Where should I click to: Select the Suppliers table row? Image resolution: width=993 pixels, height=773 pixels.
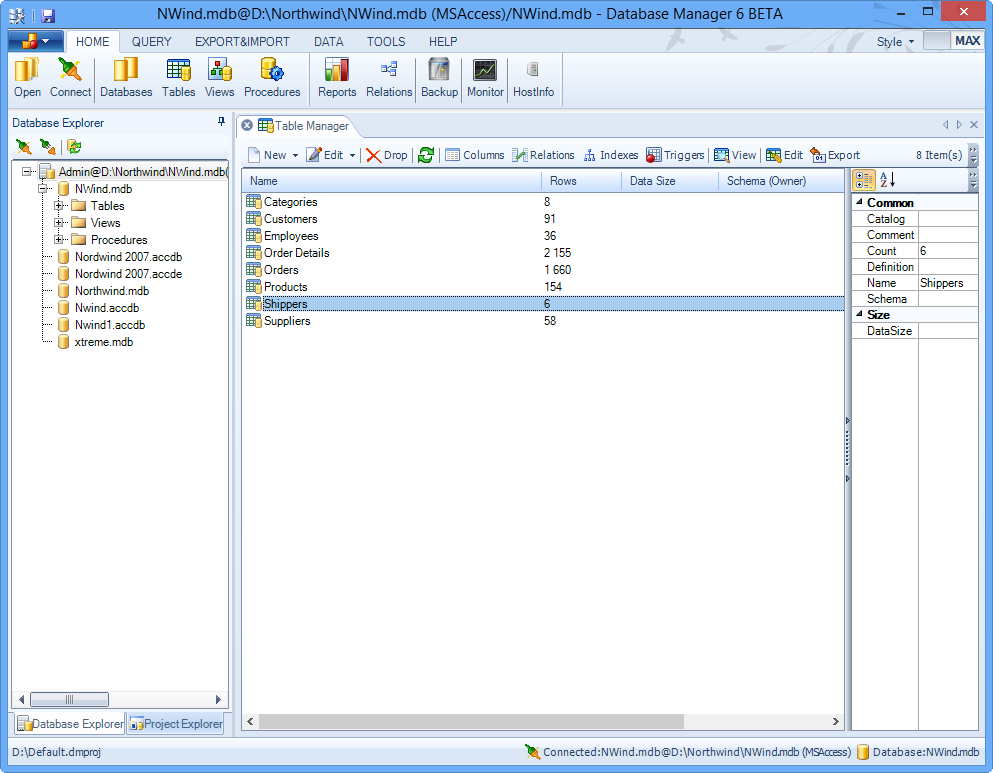coord(543,321)
